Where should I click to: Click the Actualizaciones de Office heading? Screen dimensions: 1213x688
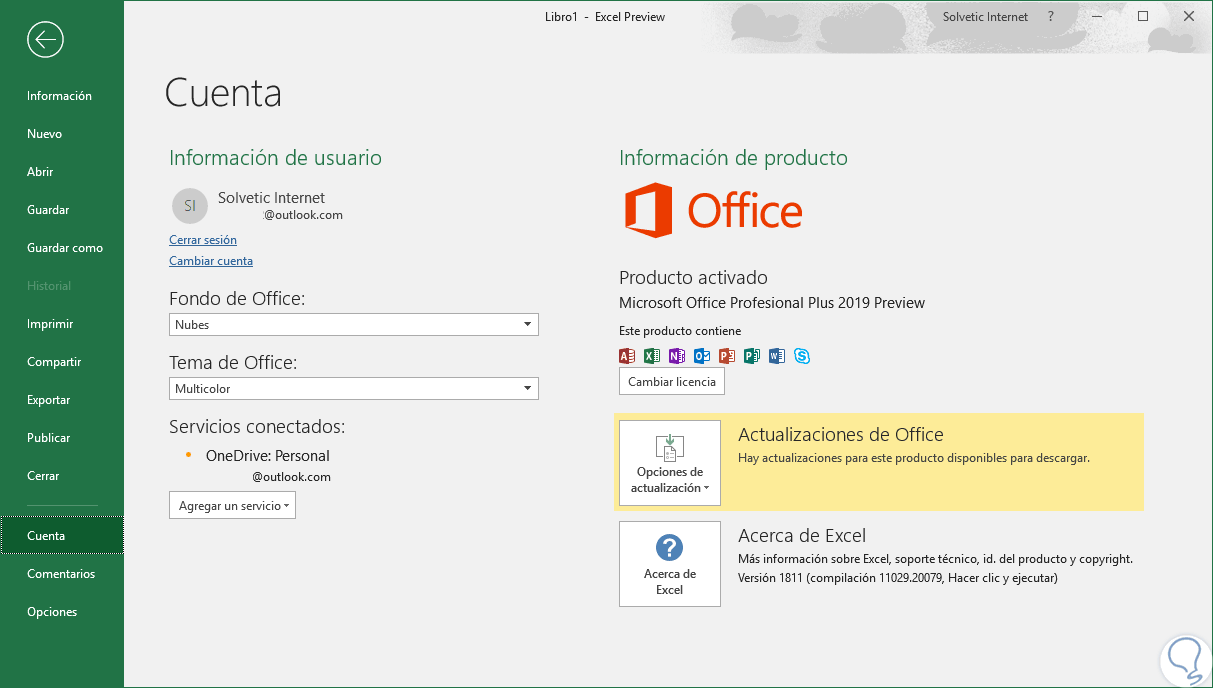(840, 435)
